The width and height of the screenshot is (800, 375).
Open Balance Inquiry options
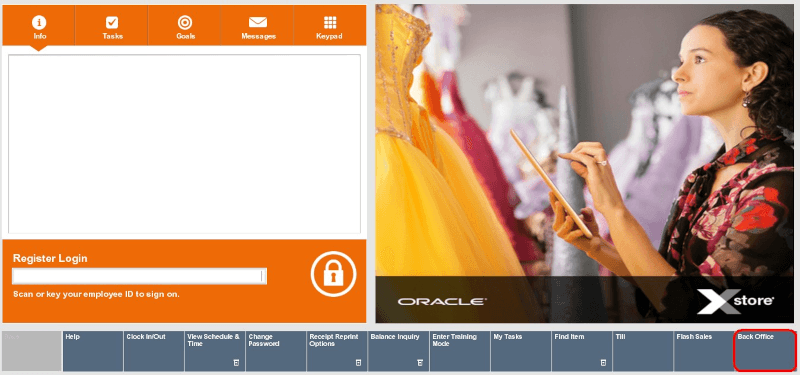coord(398,351)
